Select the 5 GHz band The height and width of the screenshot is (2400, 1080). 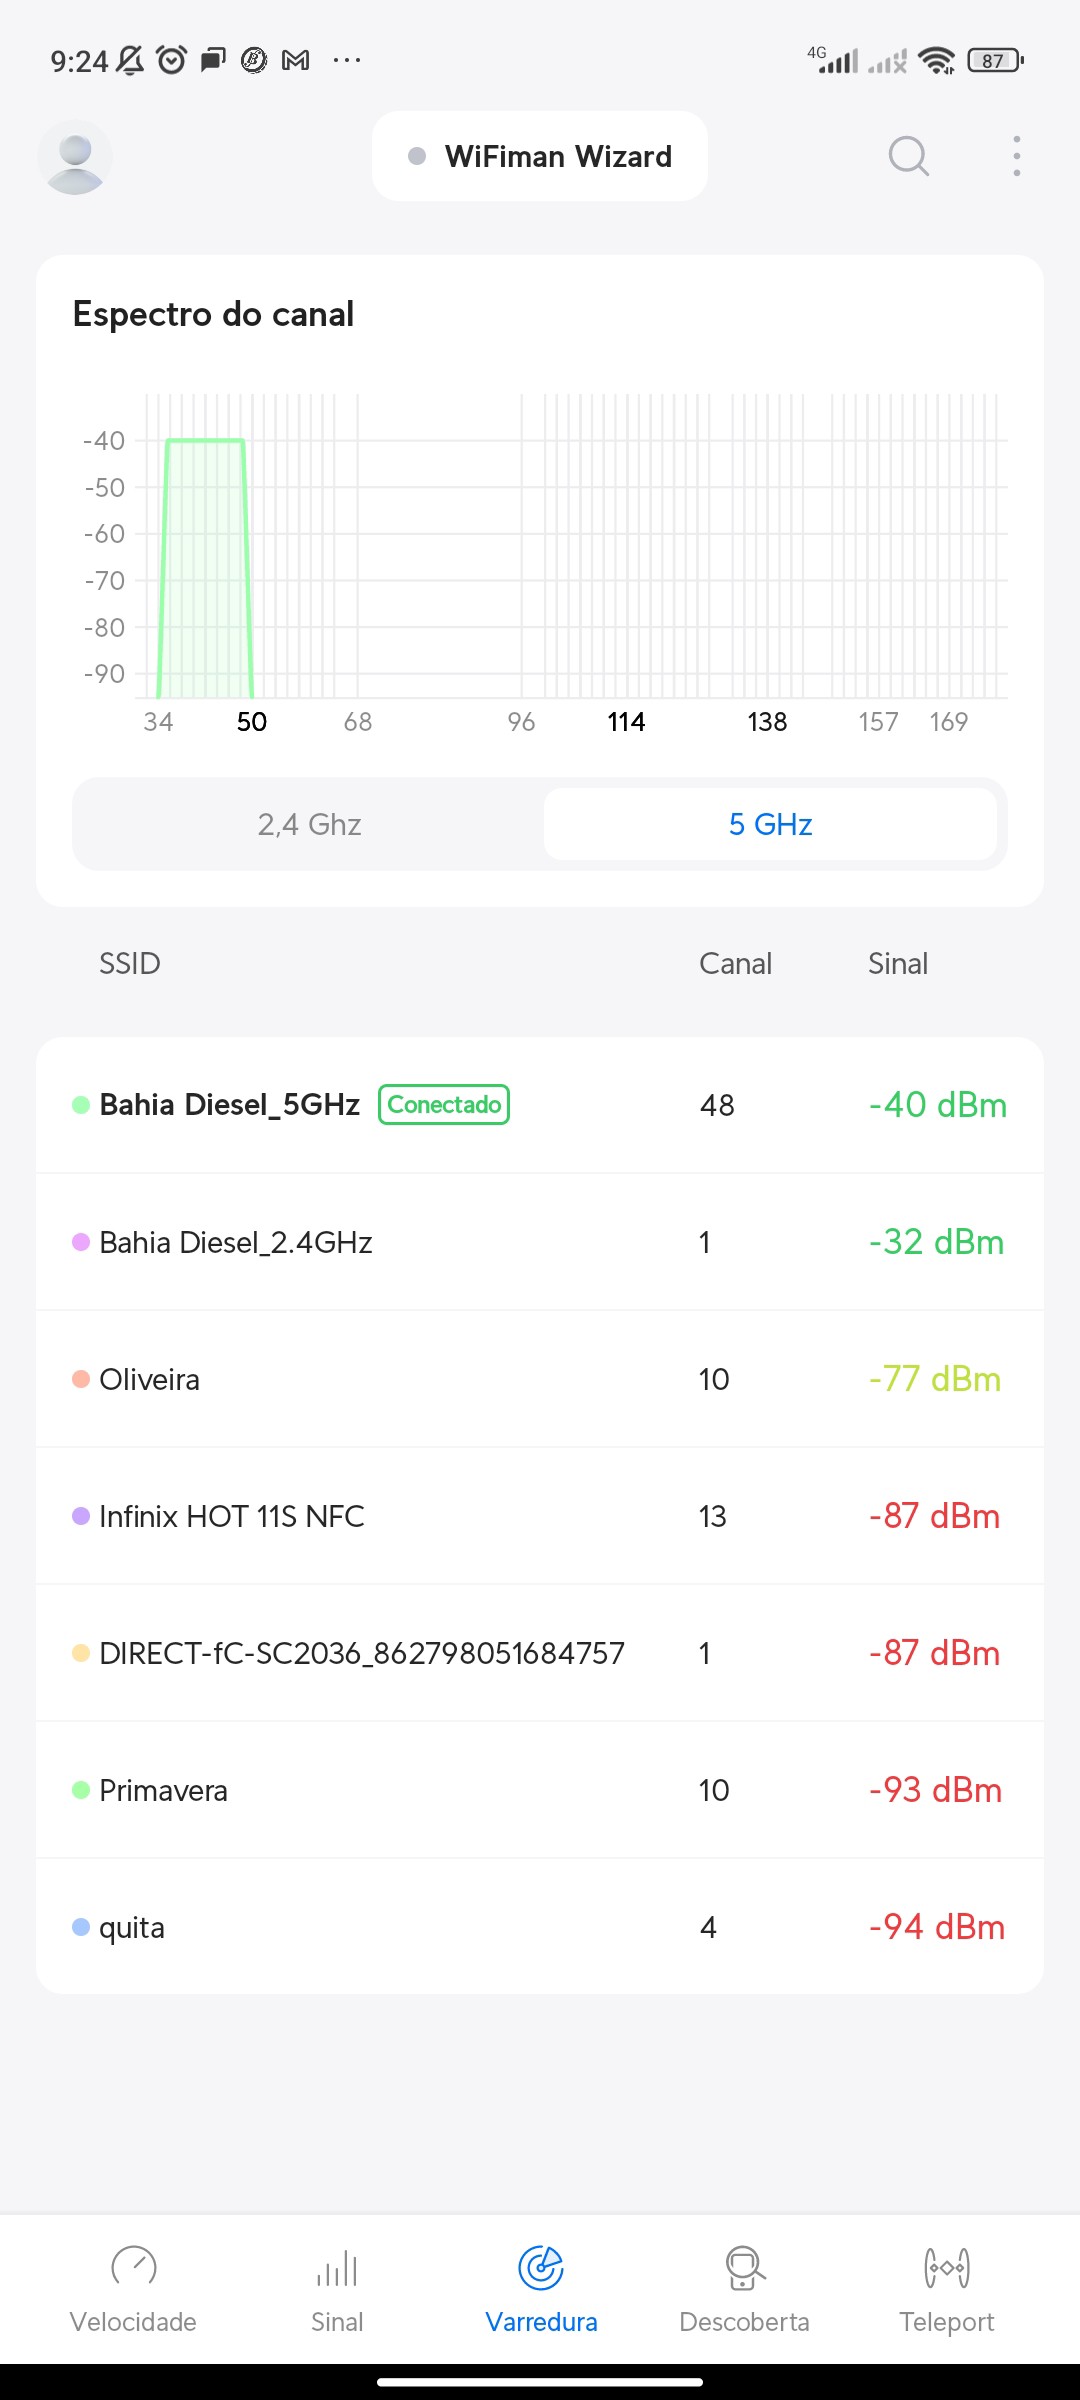[x=770, y=824]
